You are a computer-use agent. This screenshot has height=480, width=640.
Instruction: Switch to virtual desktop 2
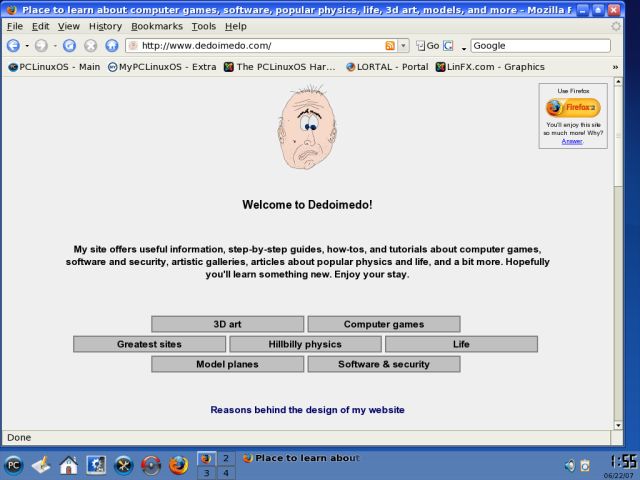tap(226, 458)
